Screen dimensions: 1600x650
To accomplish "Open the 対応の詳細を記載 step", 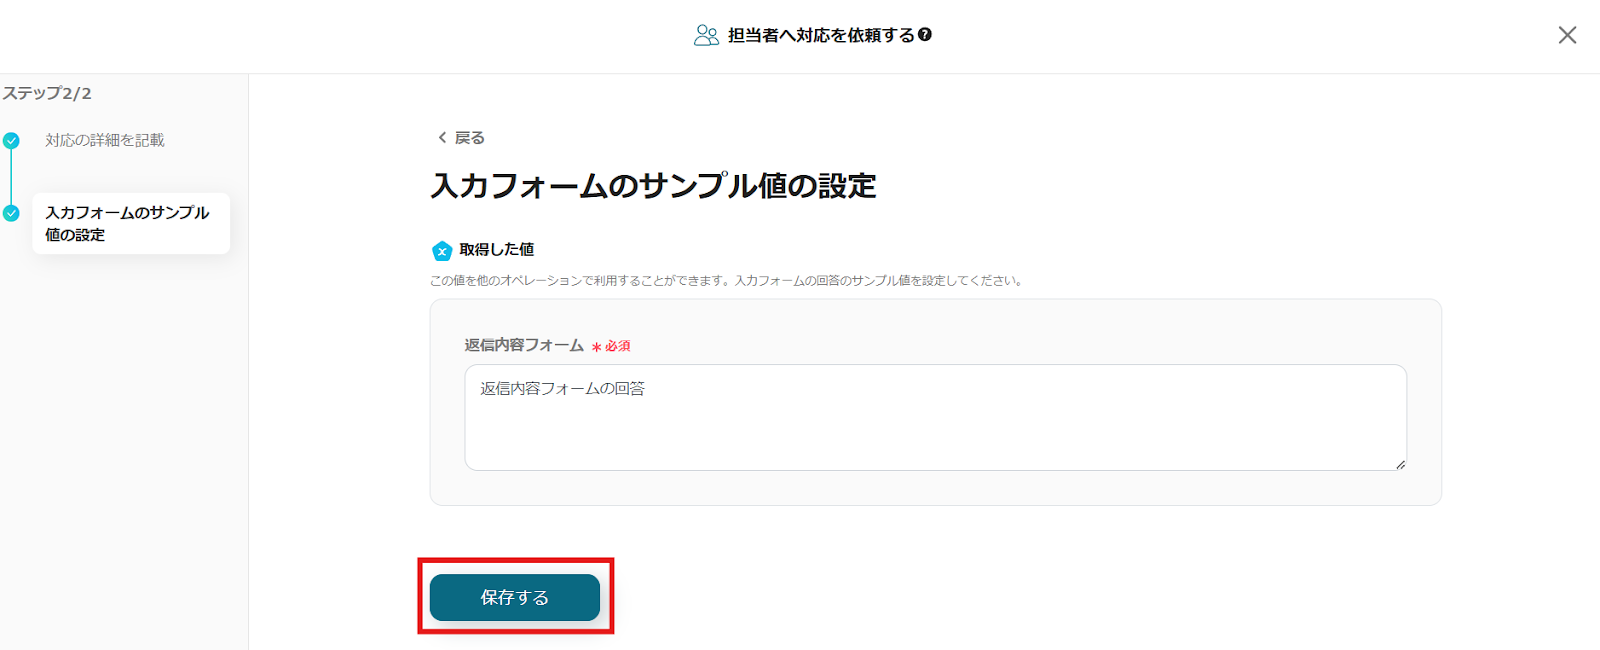I will pyautogui.click(x=105, y=140).
